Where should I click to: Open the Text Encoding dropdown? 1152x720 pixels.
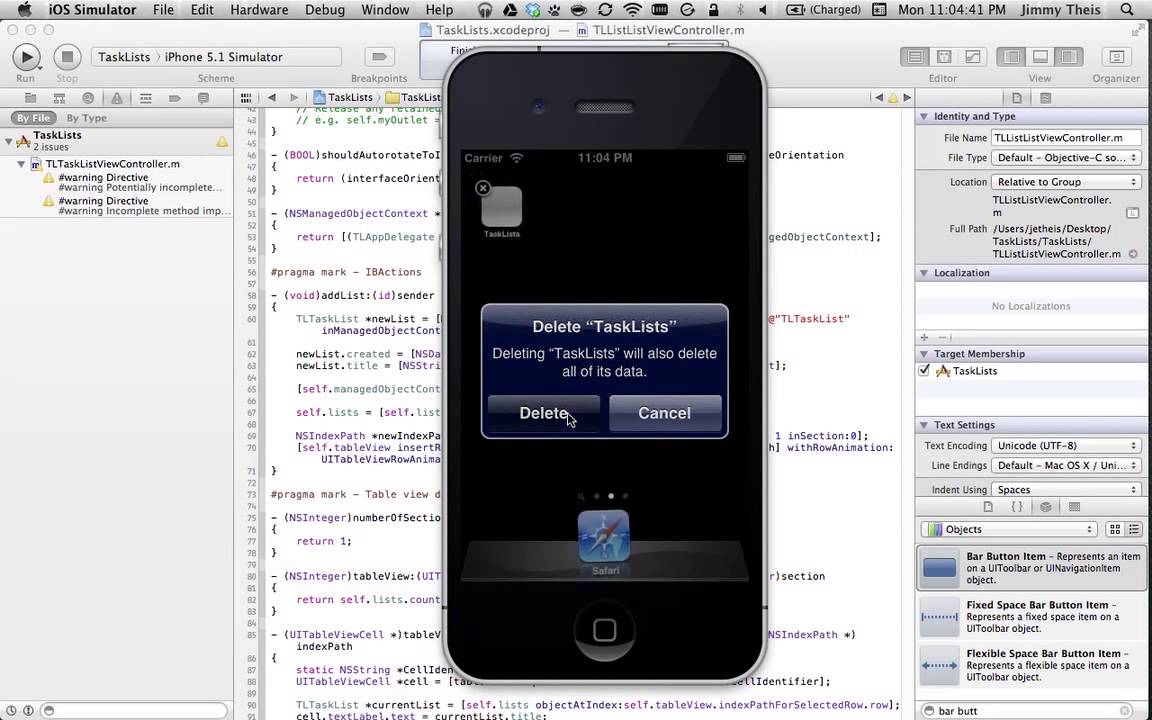click(x=1065, y=445)
